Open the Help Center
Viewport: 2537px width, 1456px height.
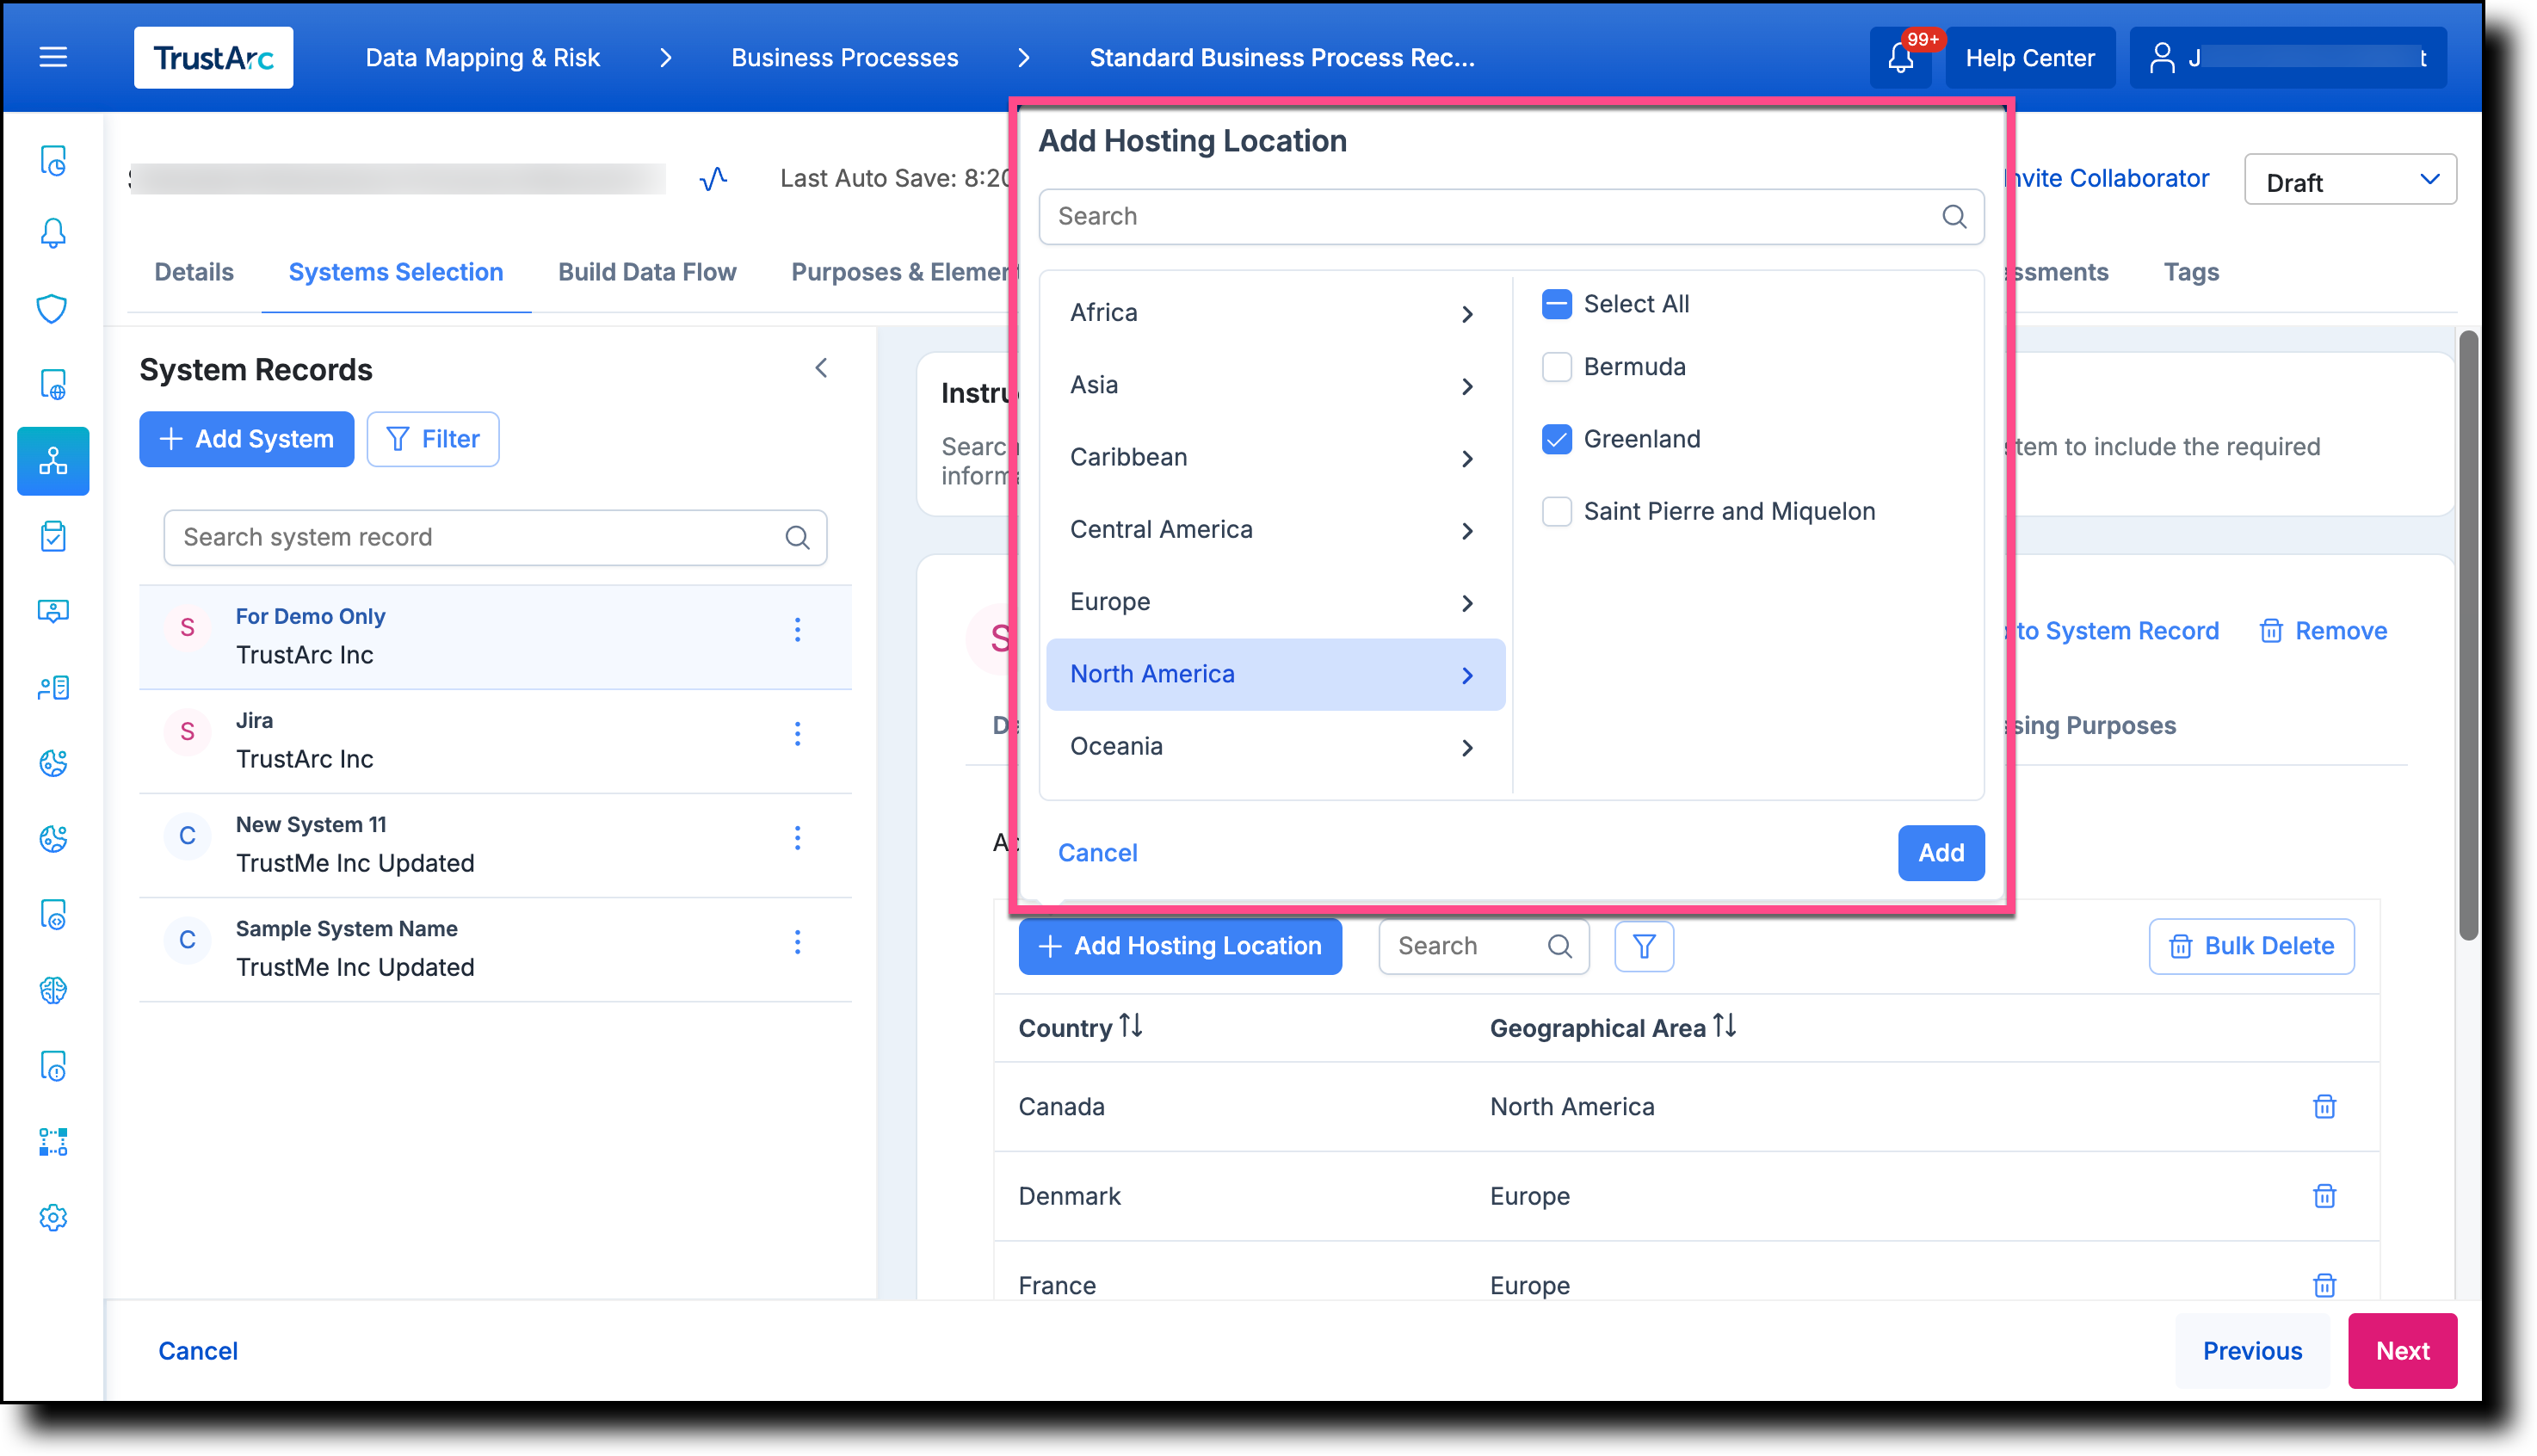tap(2030, 57)
